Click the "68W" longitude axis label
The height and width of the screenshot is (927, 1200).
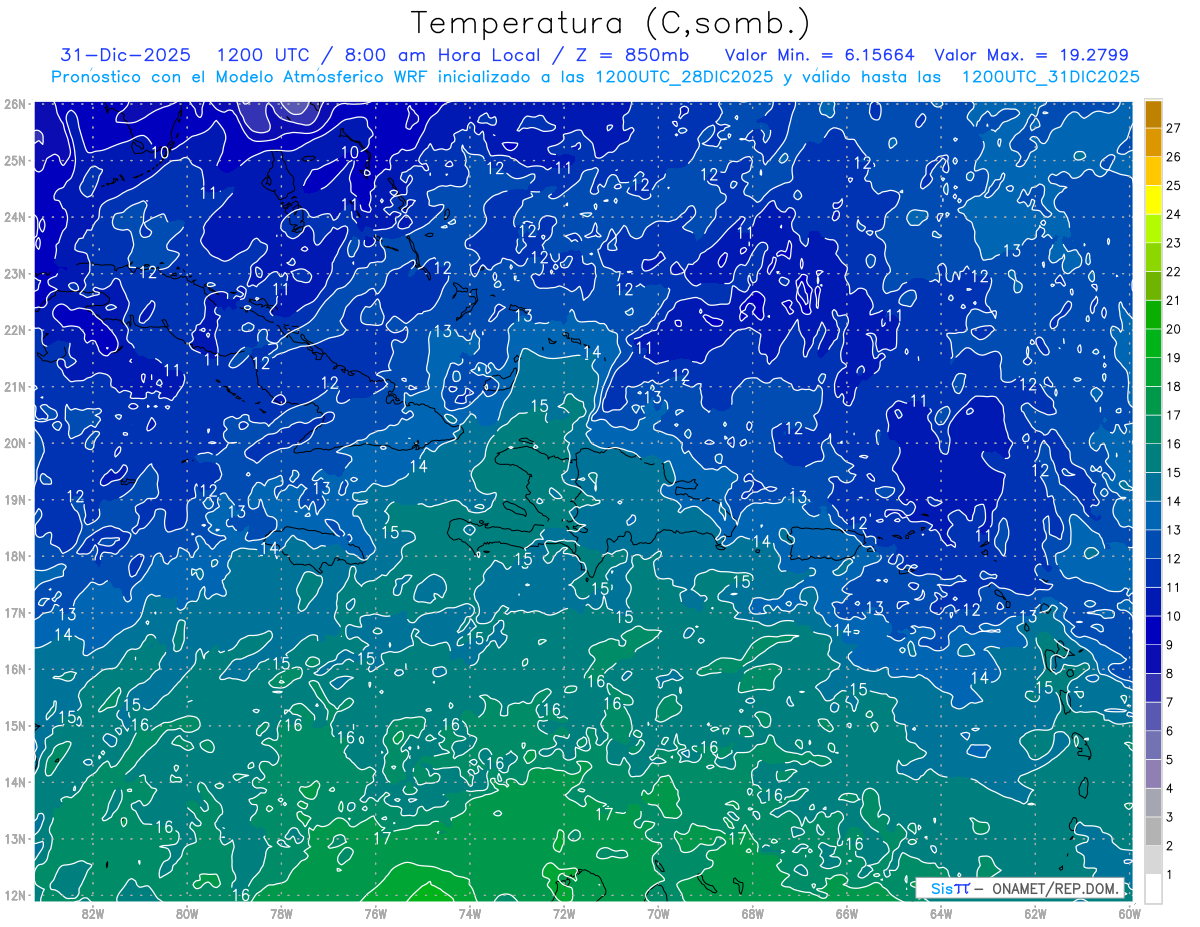point(753,913)
